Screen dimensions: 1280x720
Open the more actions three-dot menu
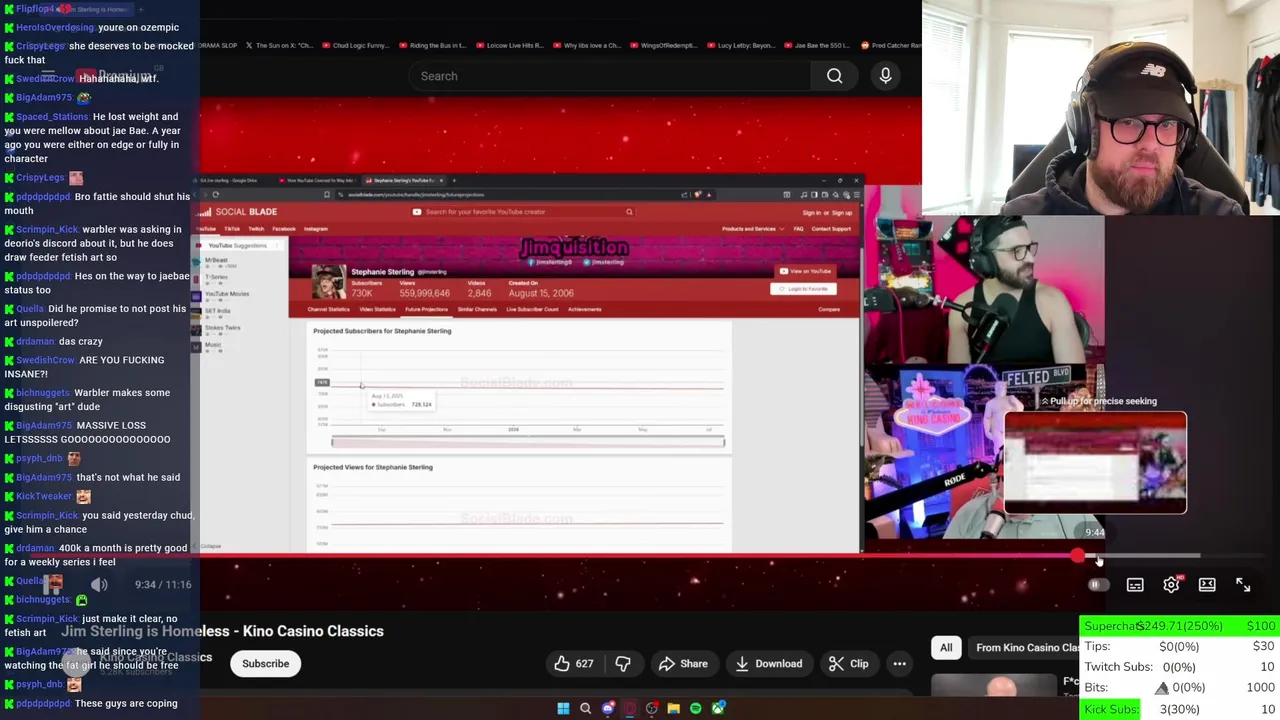[899, 664]
